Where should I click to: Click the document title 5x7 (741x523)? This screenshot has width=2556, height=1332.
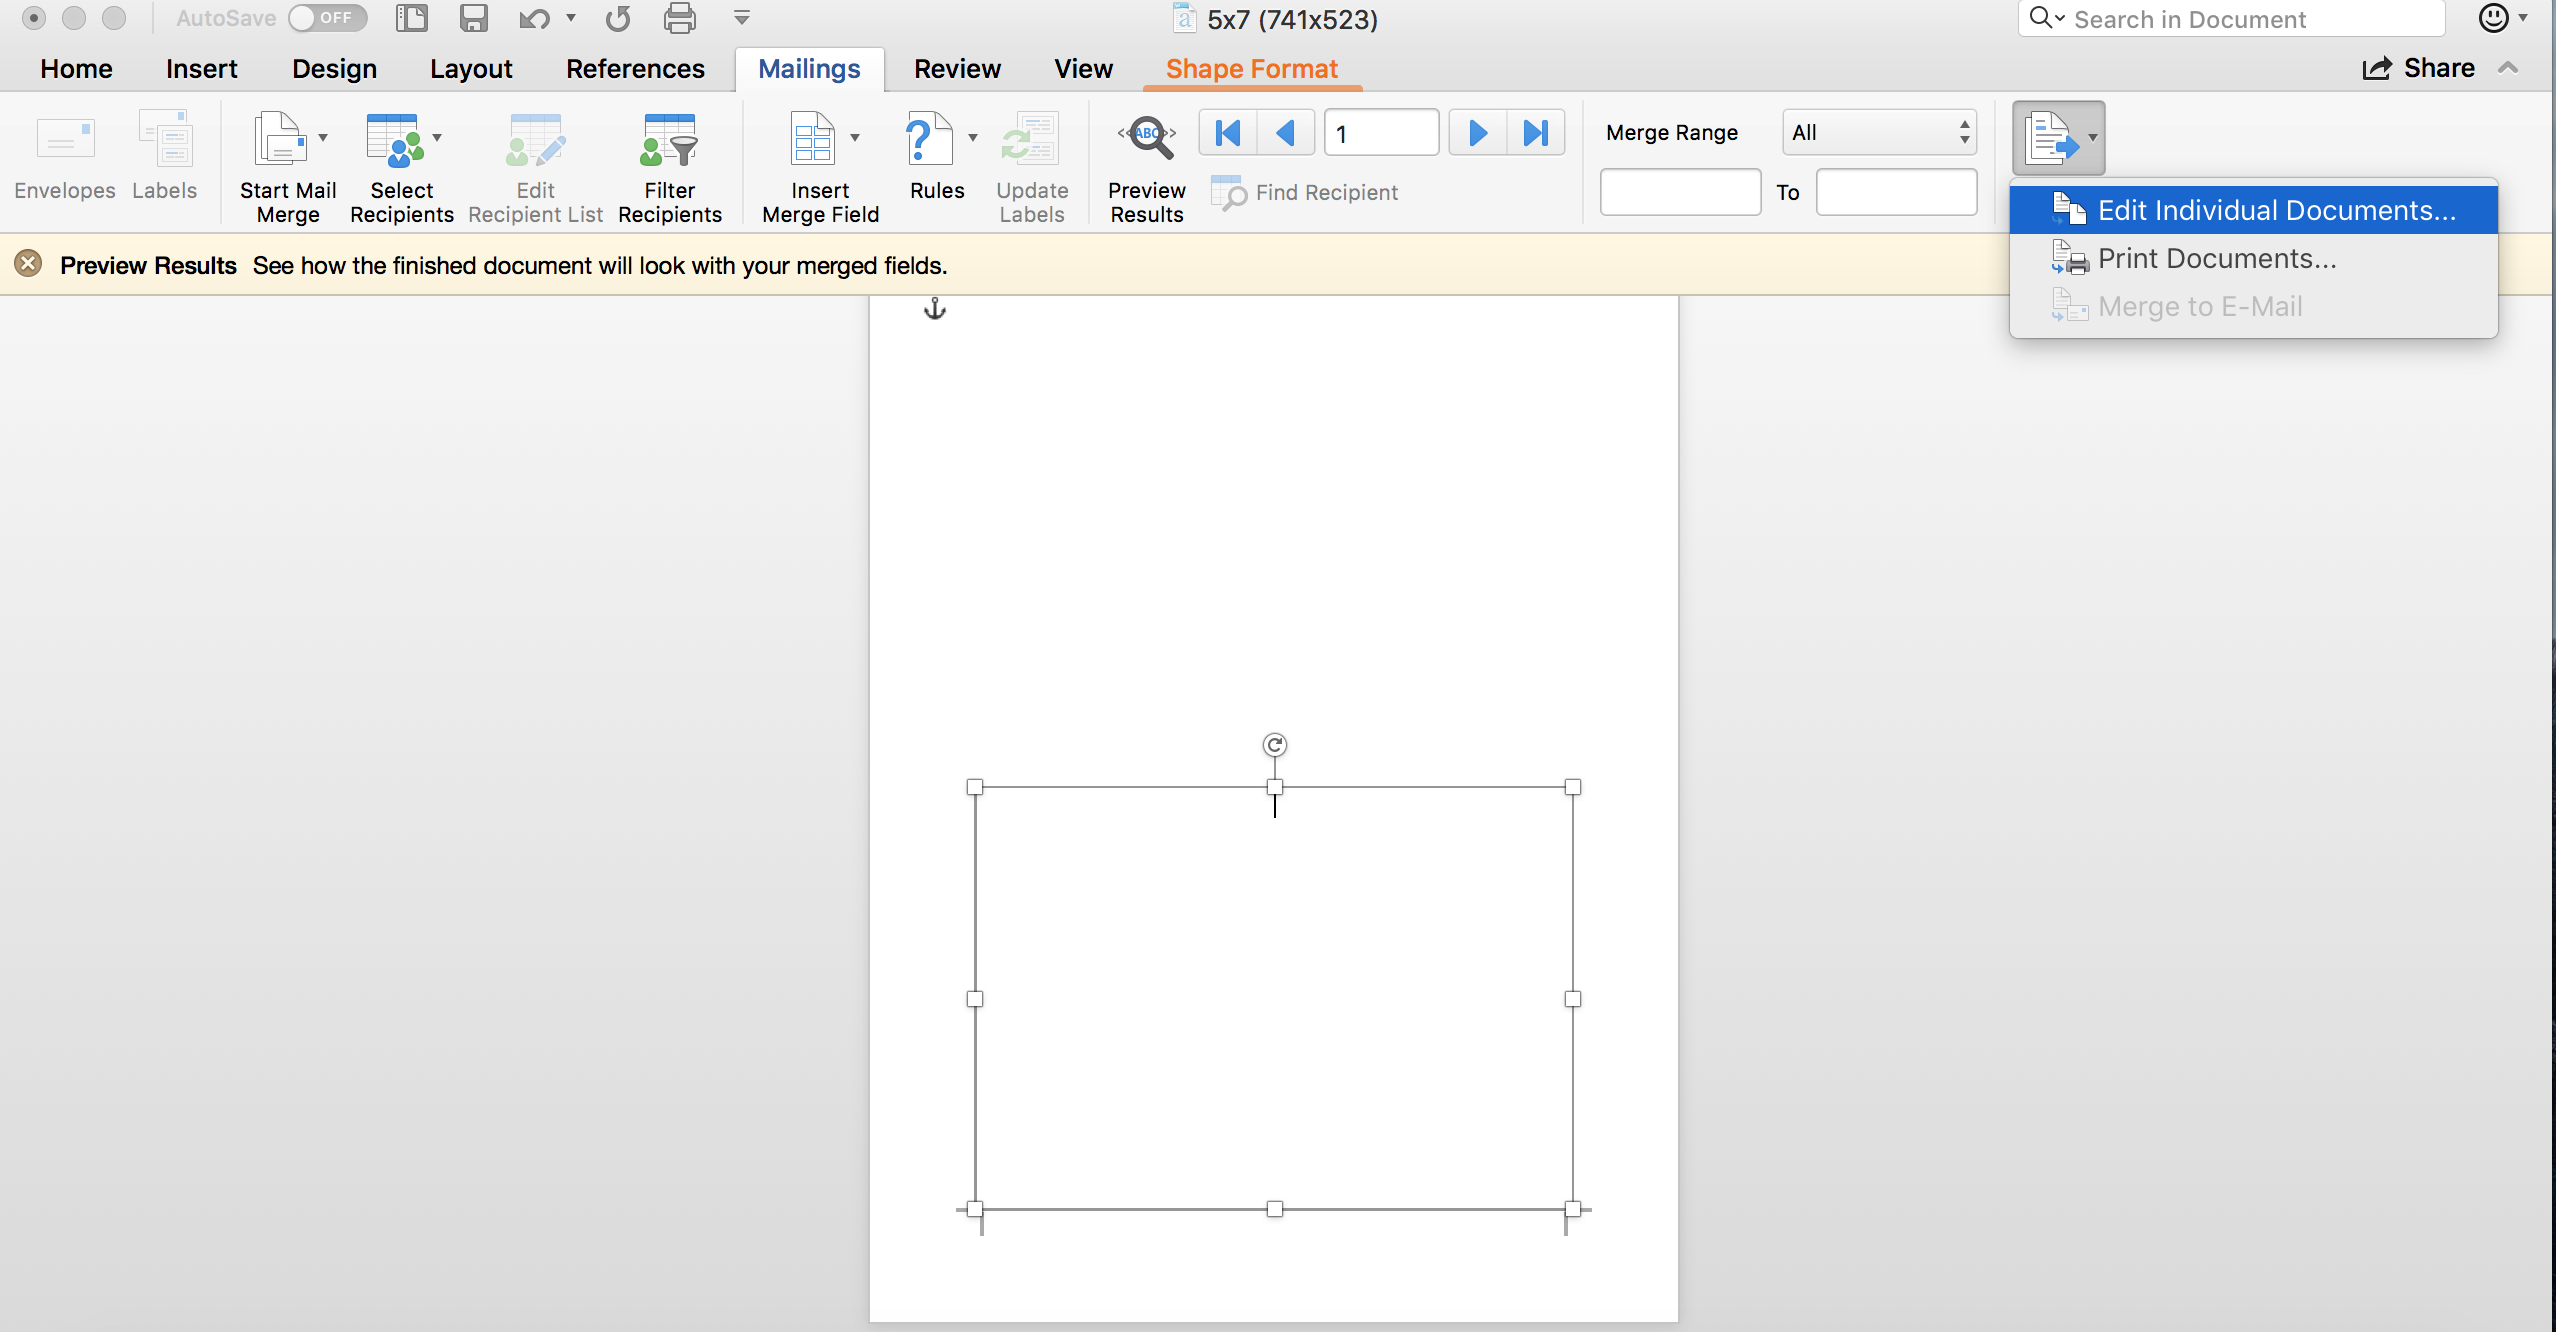tap(1291, 19)
